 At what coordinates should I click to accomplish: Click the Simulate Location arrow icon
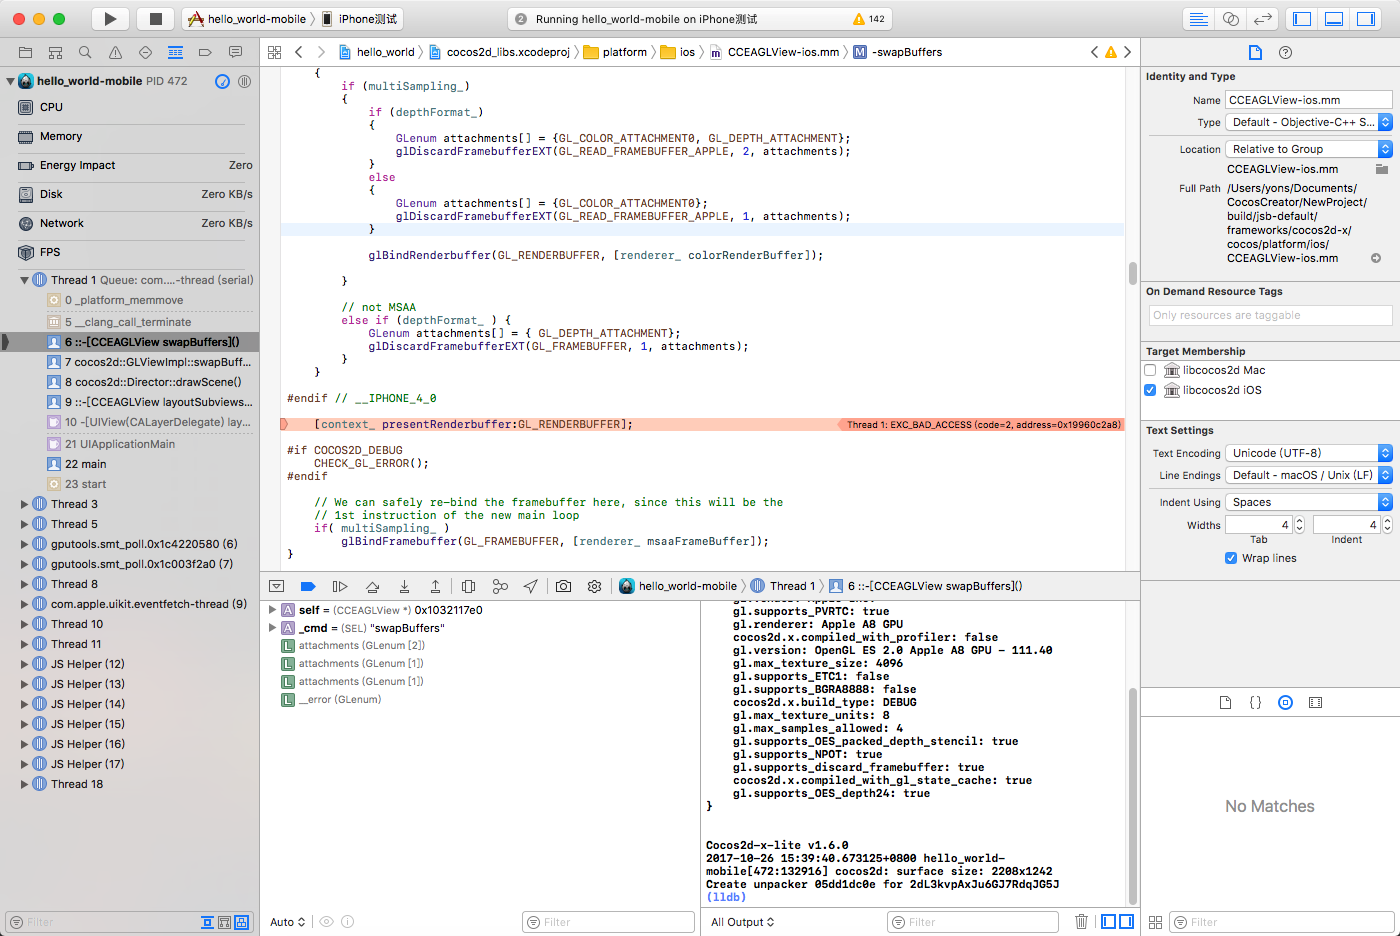pyautogui.click(x=531, y=587)
